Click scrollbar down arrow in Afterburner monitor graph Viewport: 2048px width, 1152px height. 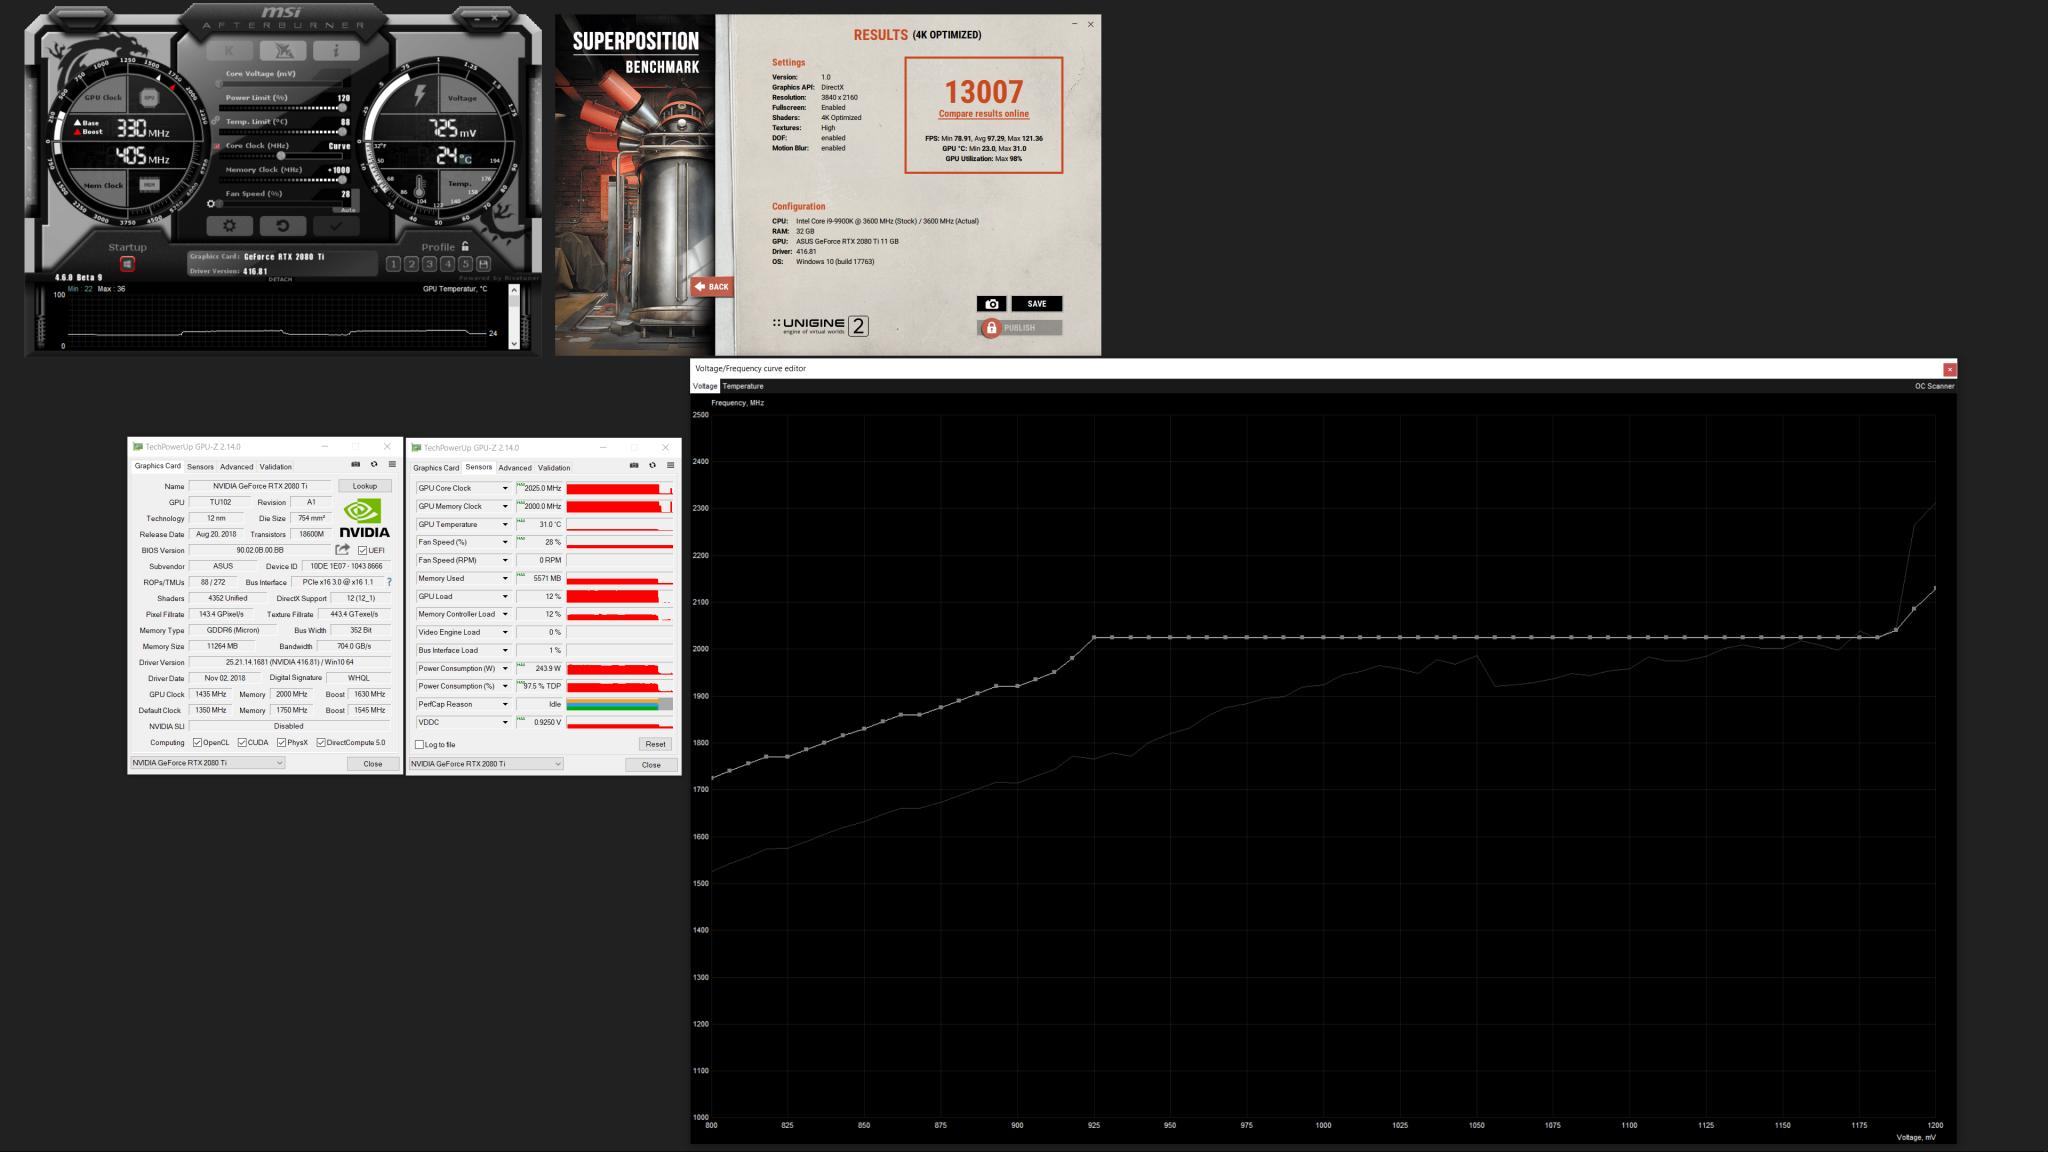514,343
